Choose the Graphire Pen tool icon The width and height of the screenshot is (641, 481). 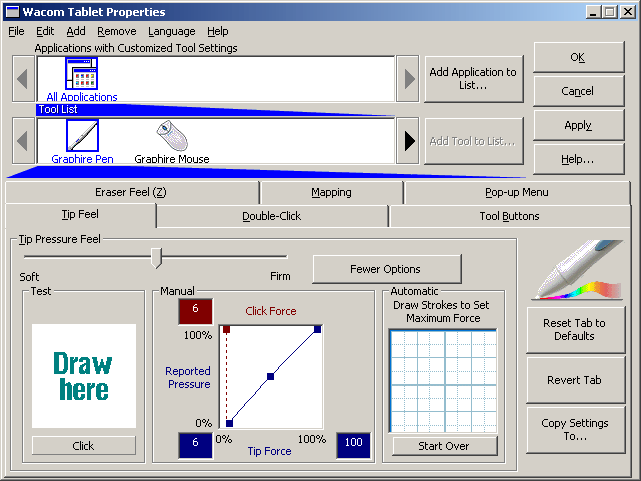coord(82,135)
